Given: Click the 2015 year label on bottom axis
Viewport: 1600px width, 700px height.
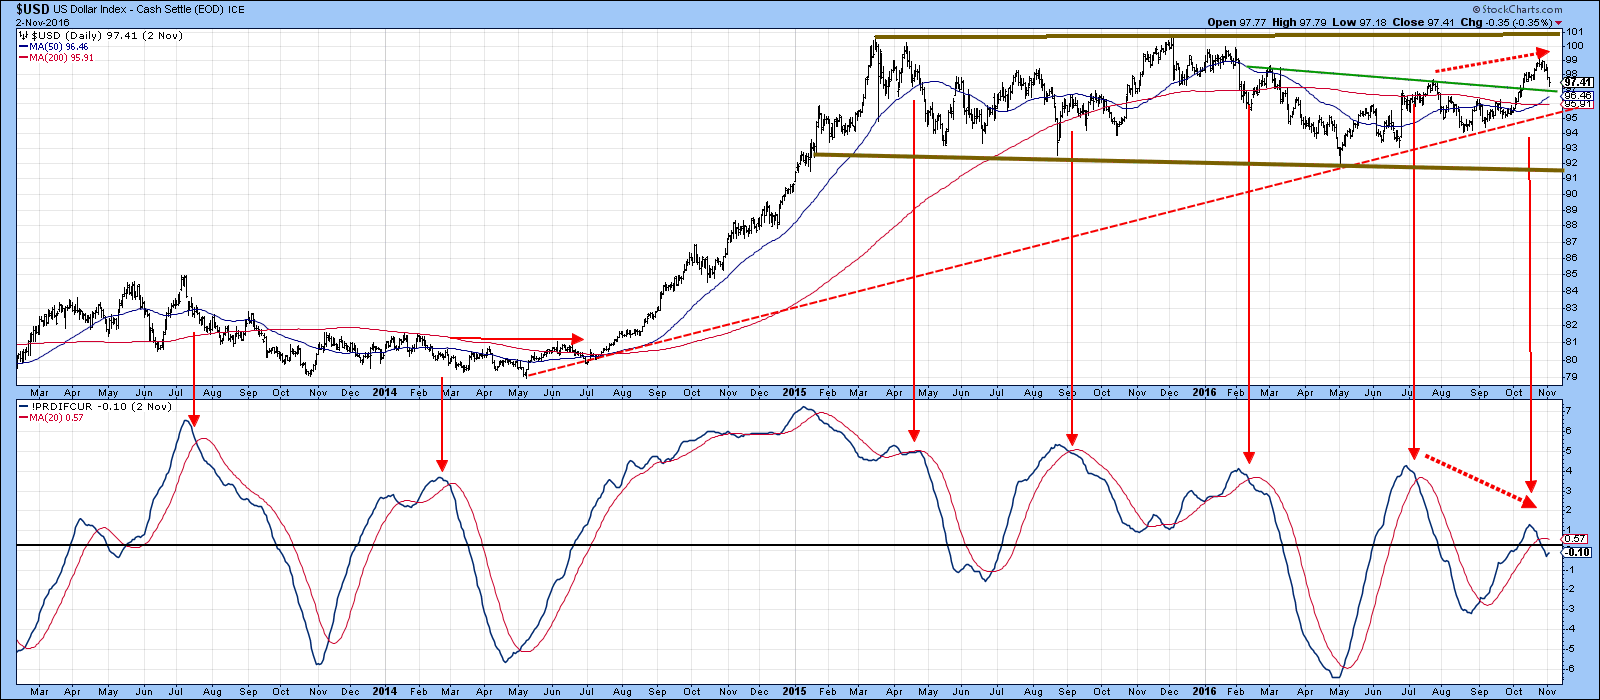Looking at the screenshot, I should coord(794,691).
